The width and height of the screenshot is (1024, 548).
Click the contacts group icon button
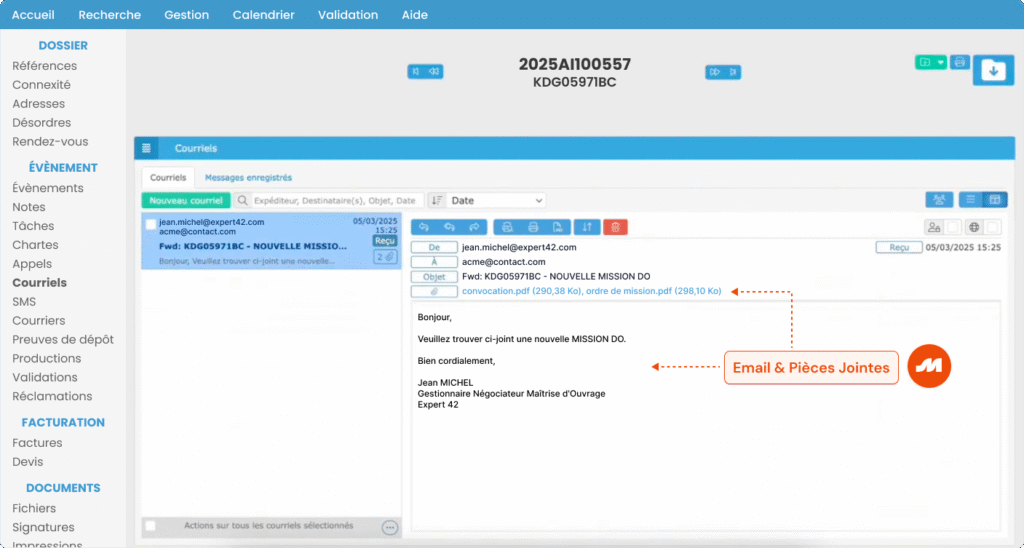click(939, 200)
